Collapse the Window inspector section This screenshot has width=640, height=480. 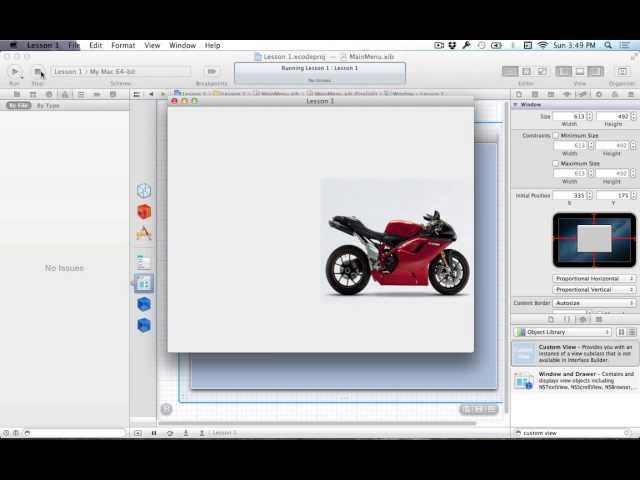coord(515,105)
